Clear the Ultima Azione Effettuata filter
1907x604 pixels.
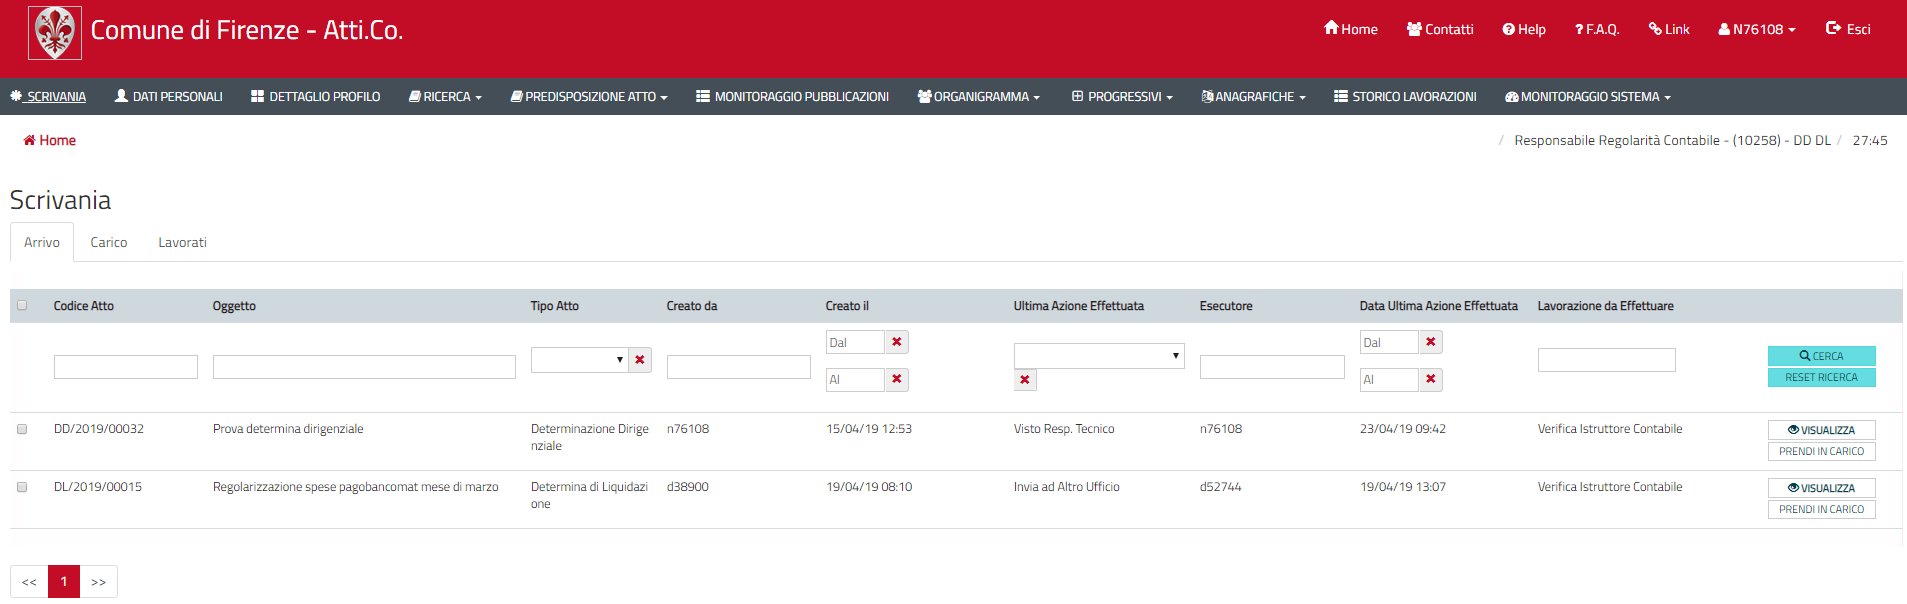[1025, 380]
